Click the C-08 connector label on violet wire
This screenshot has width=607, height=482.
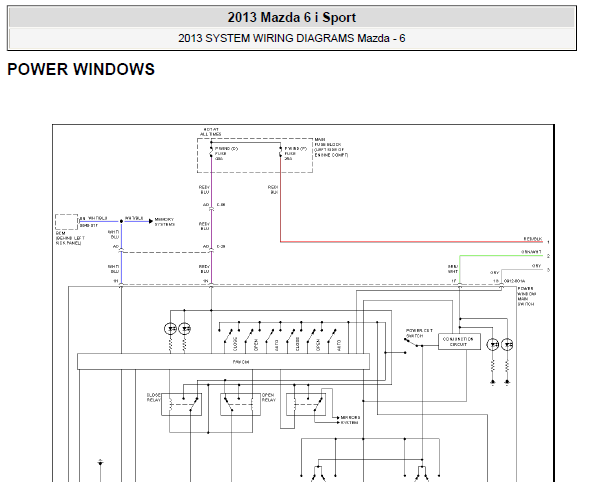(x=221, y=205)
